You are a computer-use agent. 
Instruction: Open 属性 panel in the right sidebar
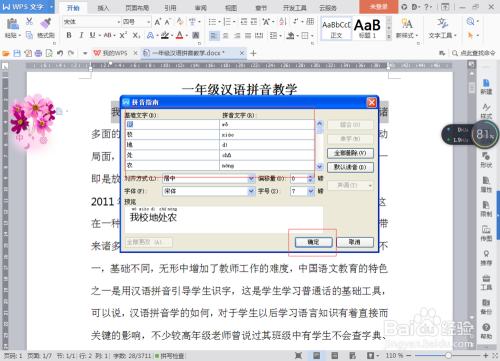pos(486,185)
